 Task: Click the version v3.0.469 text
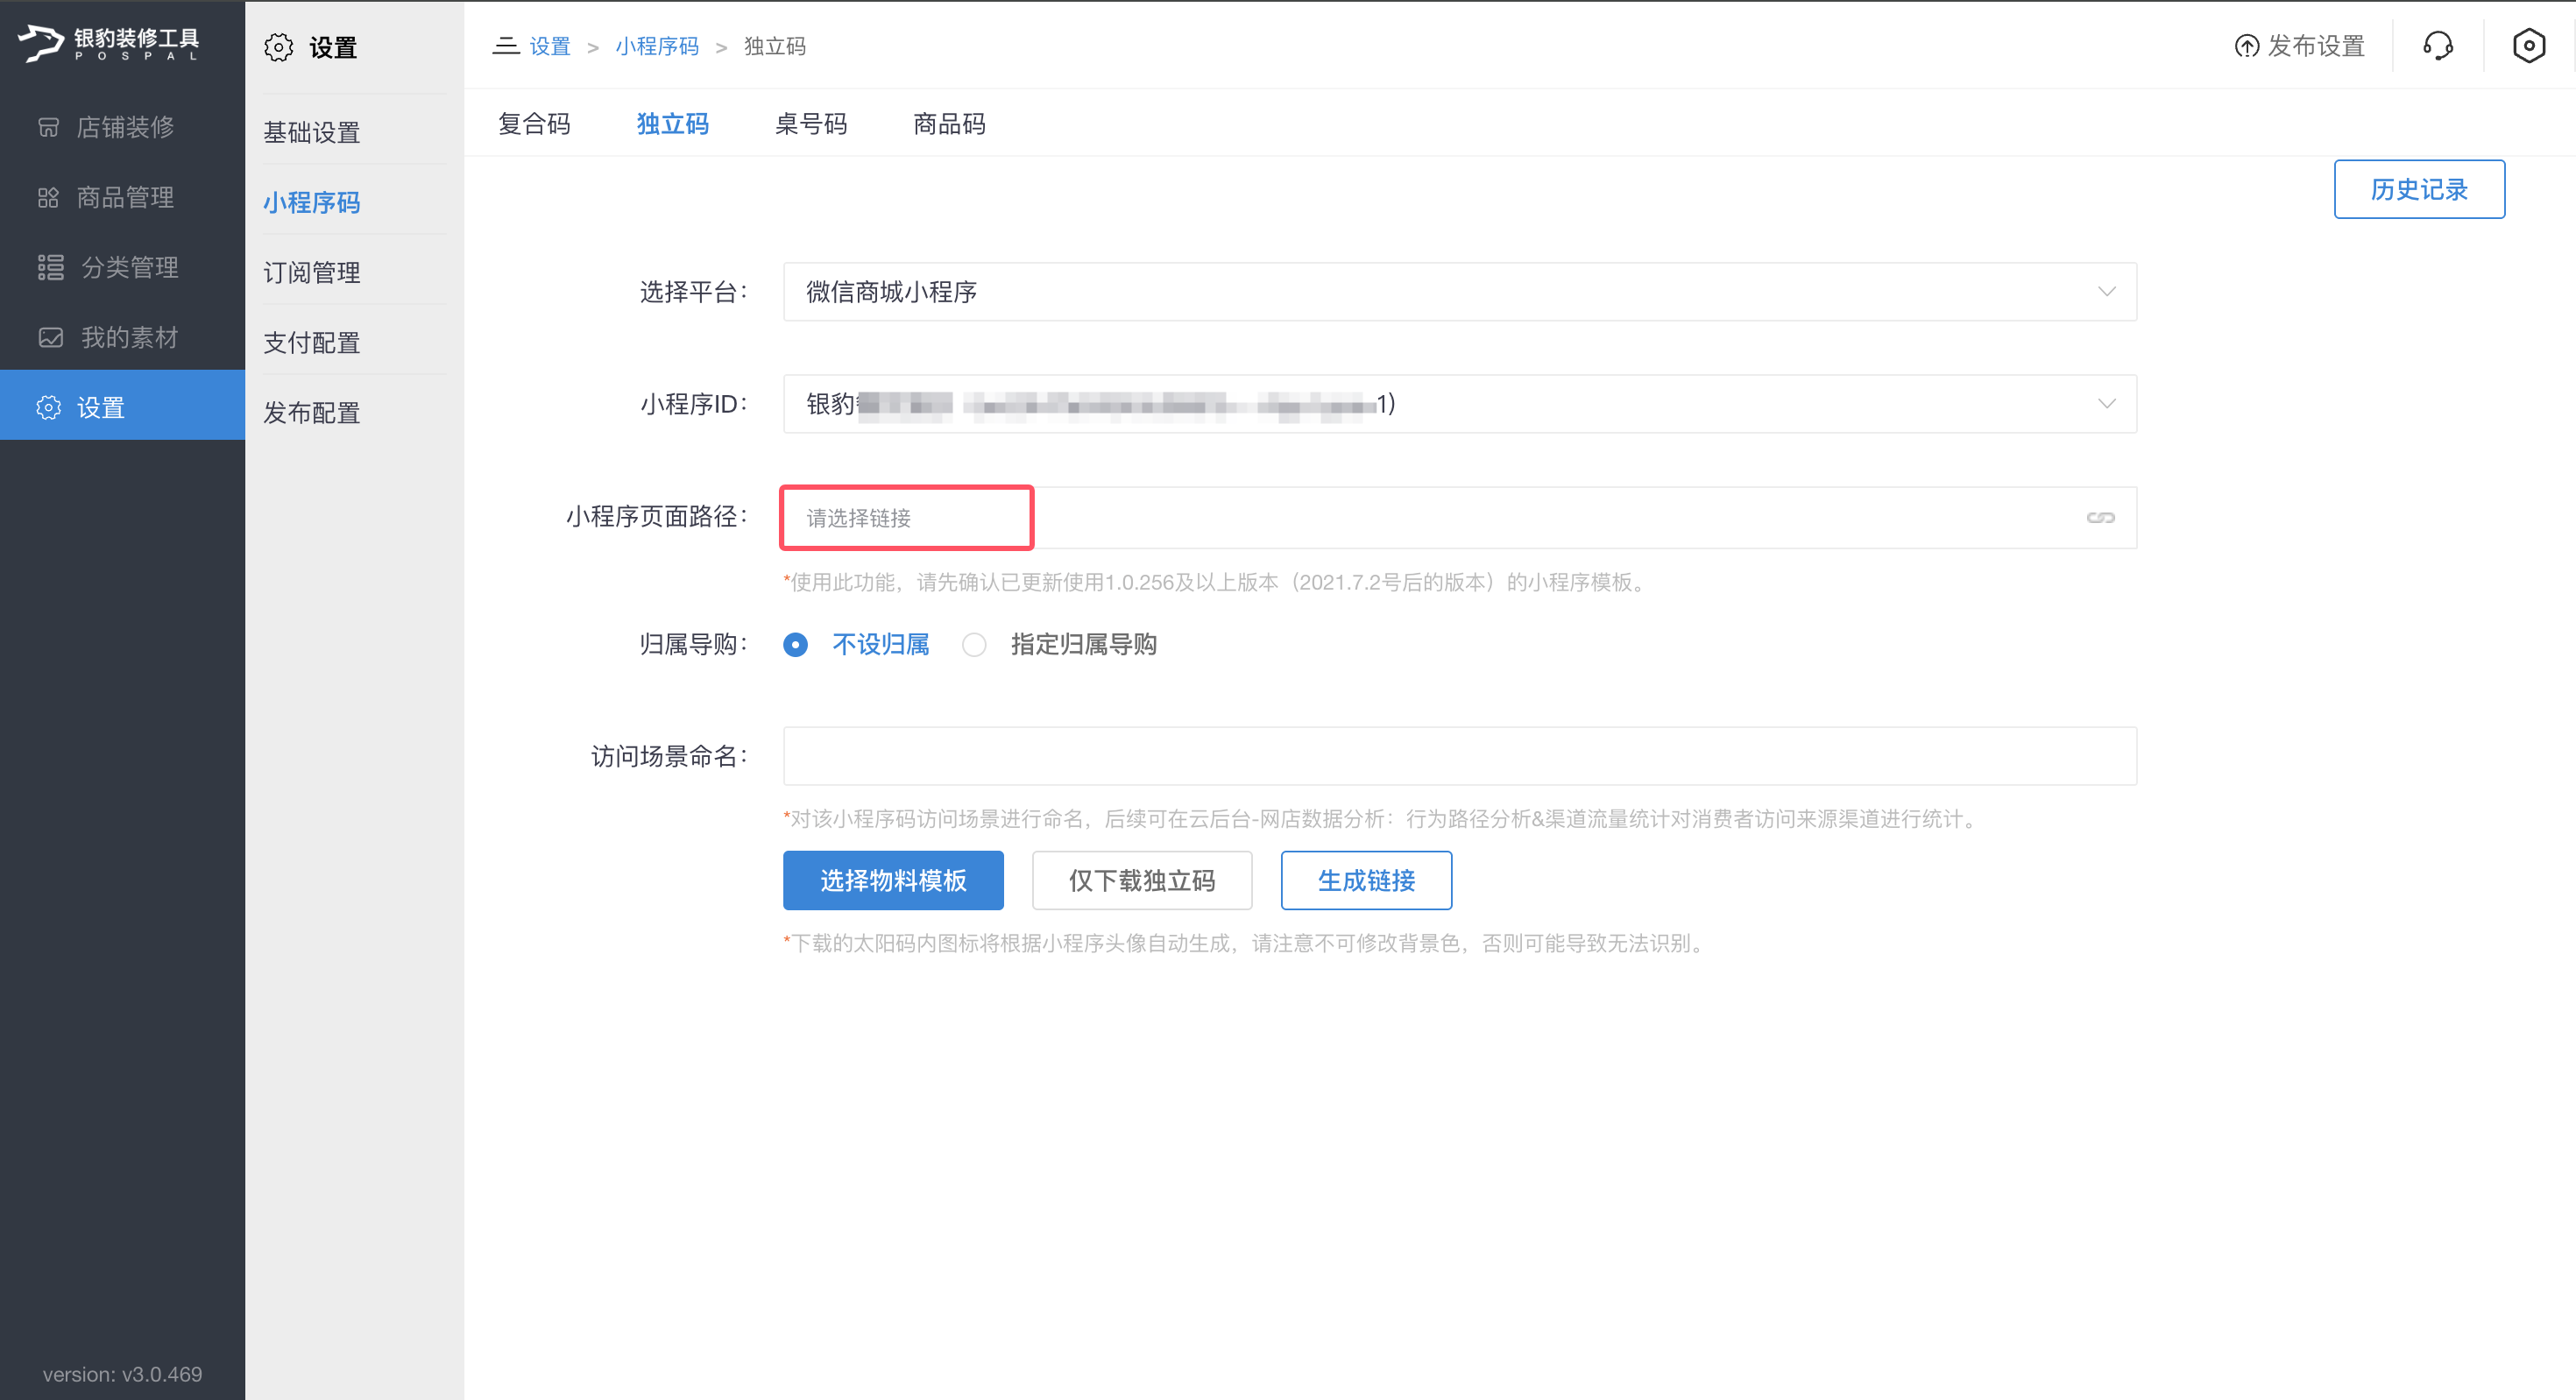pos(122,1374)
